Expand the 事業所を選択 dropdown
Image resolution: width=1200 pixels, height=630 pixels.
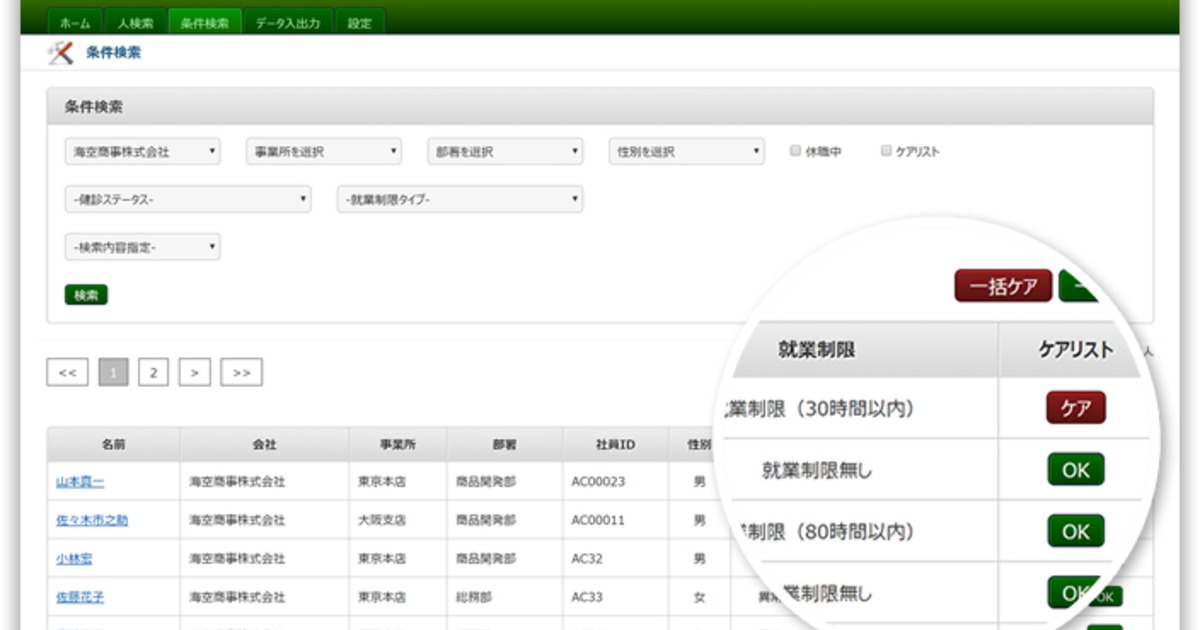coord(324,152)
